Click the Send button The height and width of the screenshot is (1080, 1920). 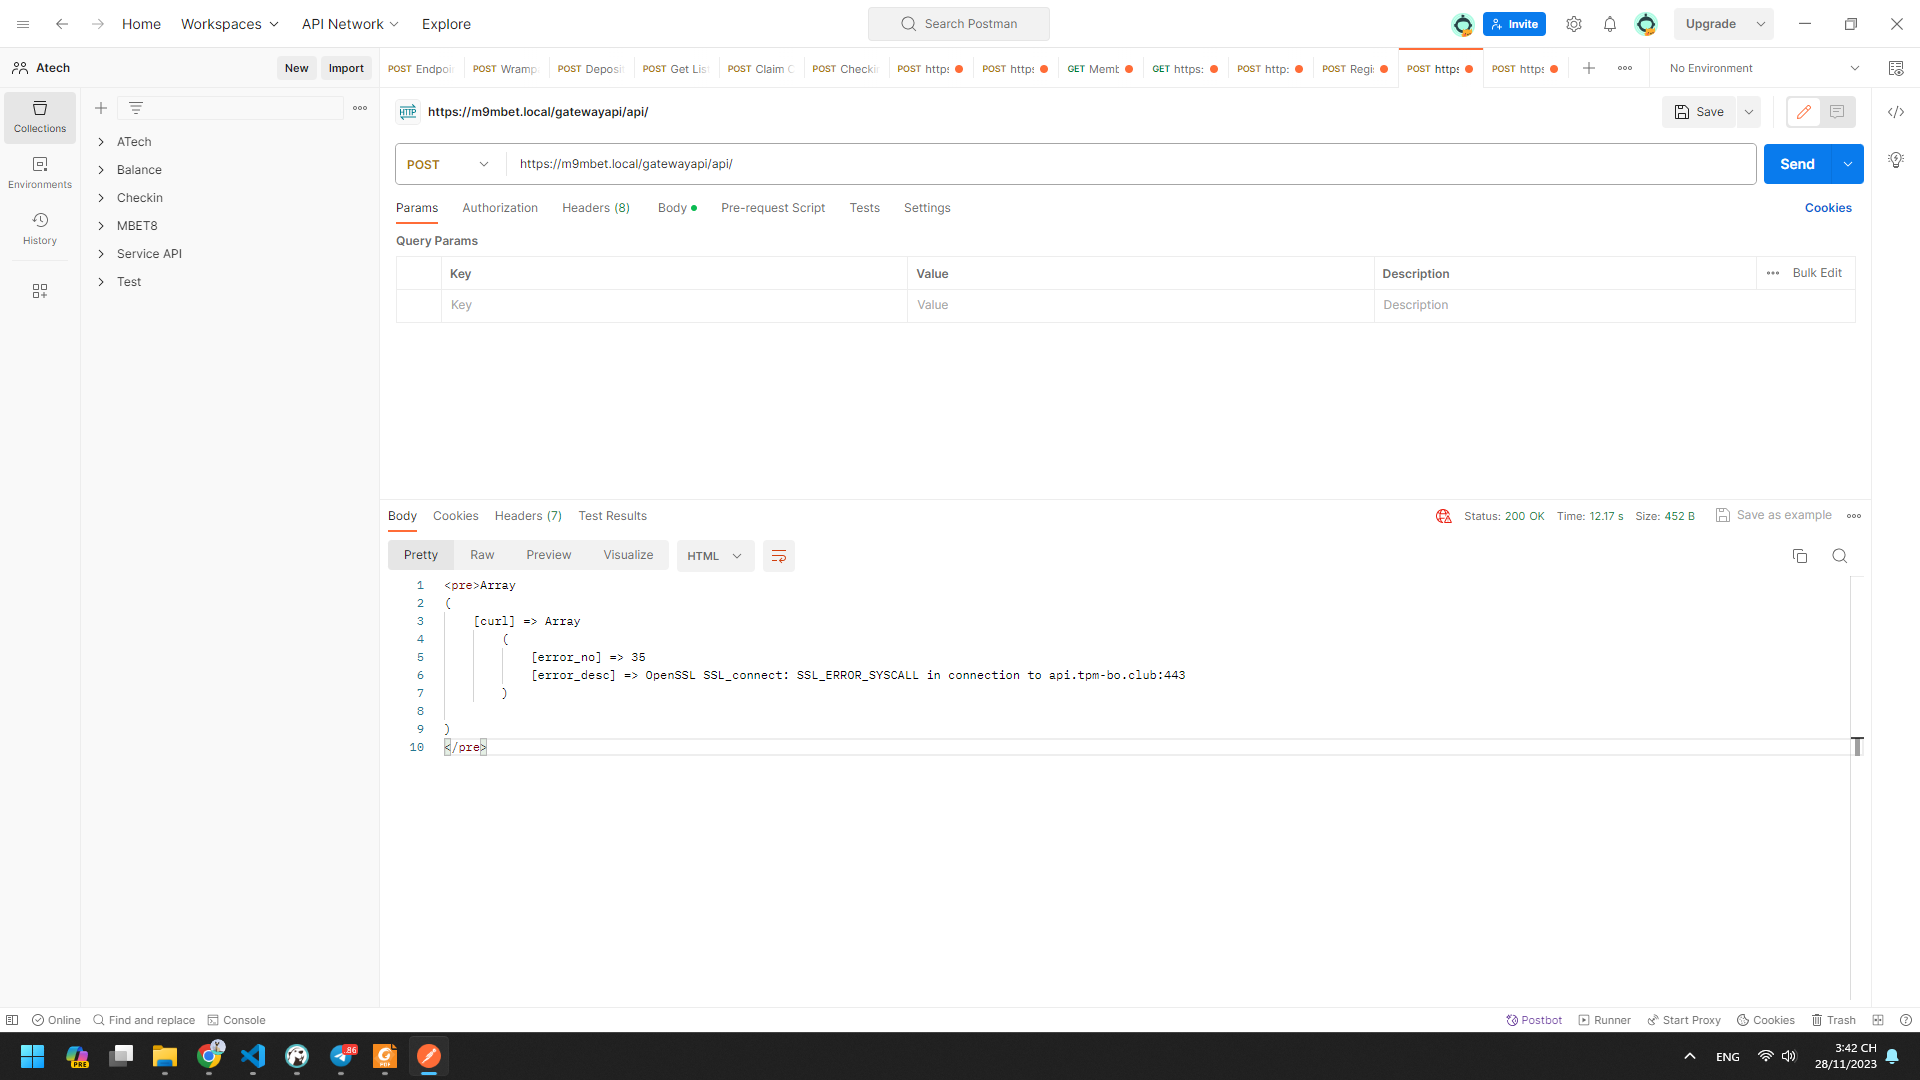pyautogui.click(x=1797, y=164)
